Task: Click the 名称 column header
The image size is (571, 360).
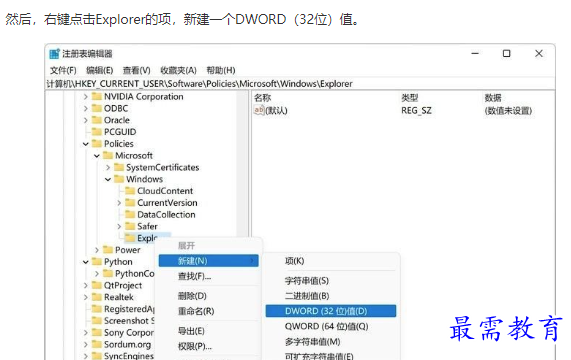Action: pyautogui.click(x=262, y=98)
